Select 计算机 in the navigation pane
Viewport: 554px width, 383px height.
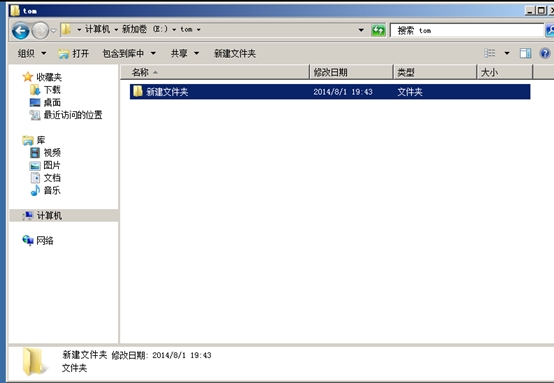point(49,216)
